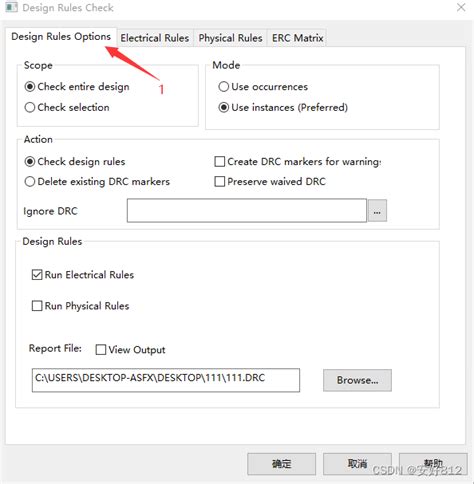Switch to the Physical Rules tab

(x=230, y=38)
